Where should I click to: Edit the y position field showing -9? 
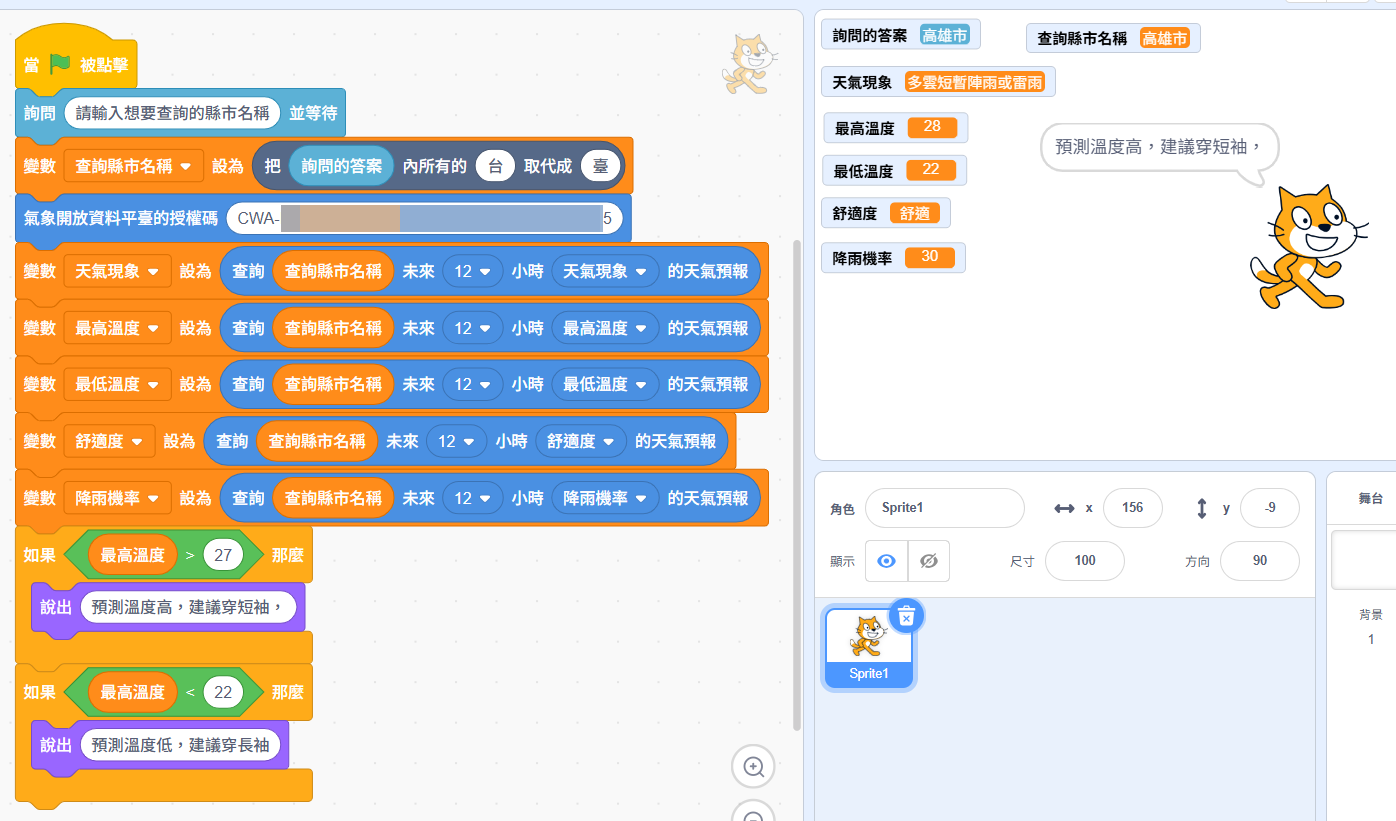tap(1269, 508)
